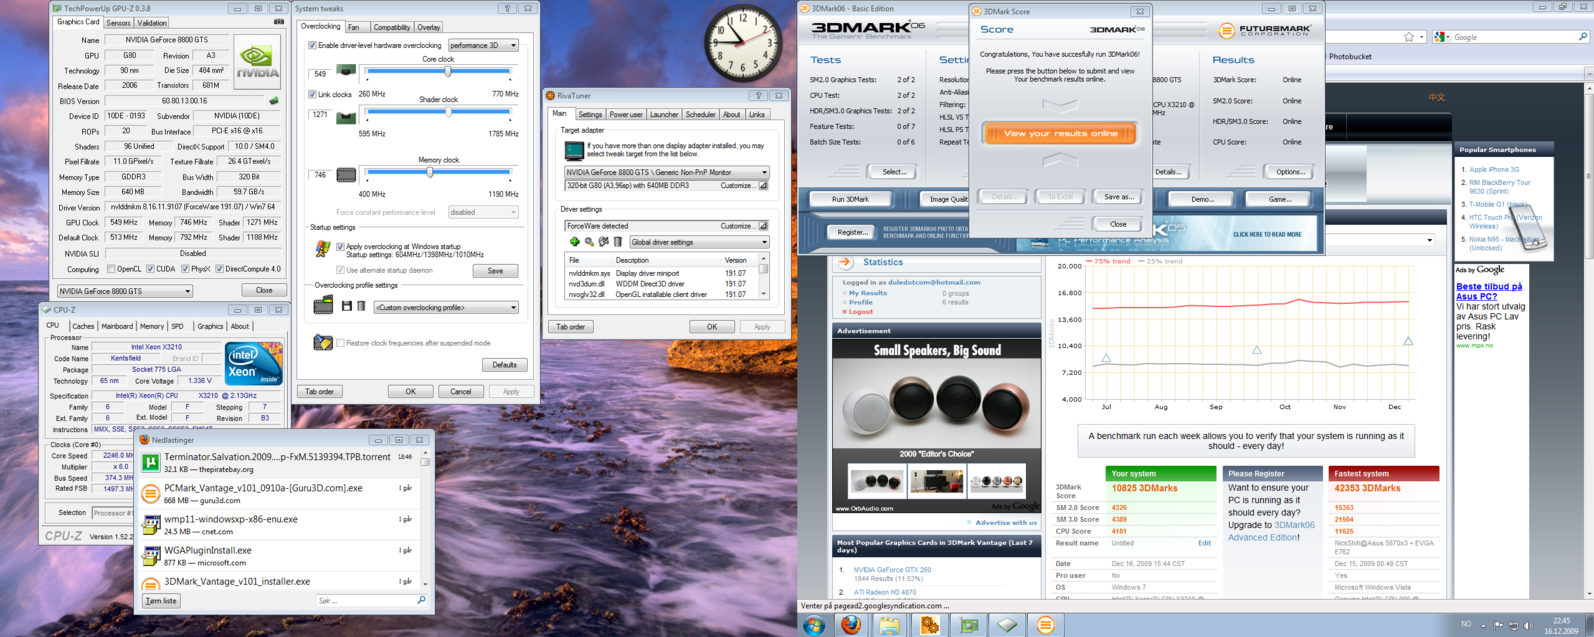The image size is (1594, 637).
Task: Click the magnifier icon in RivaTuner driver settings
Action: coord(589,242)
